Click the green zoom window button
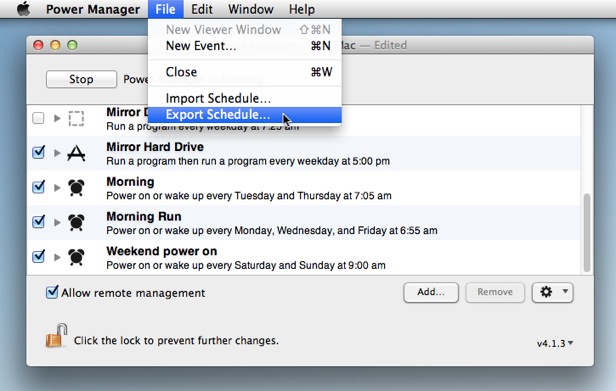 pos(72,45)
